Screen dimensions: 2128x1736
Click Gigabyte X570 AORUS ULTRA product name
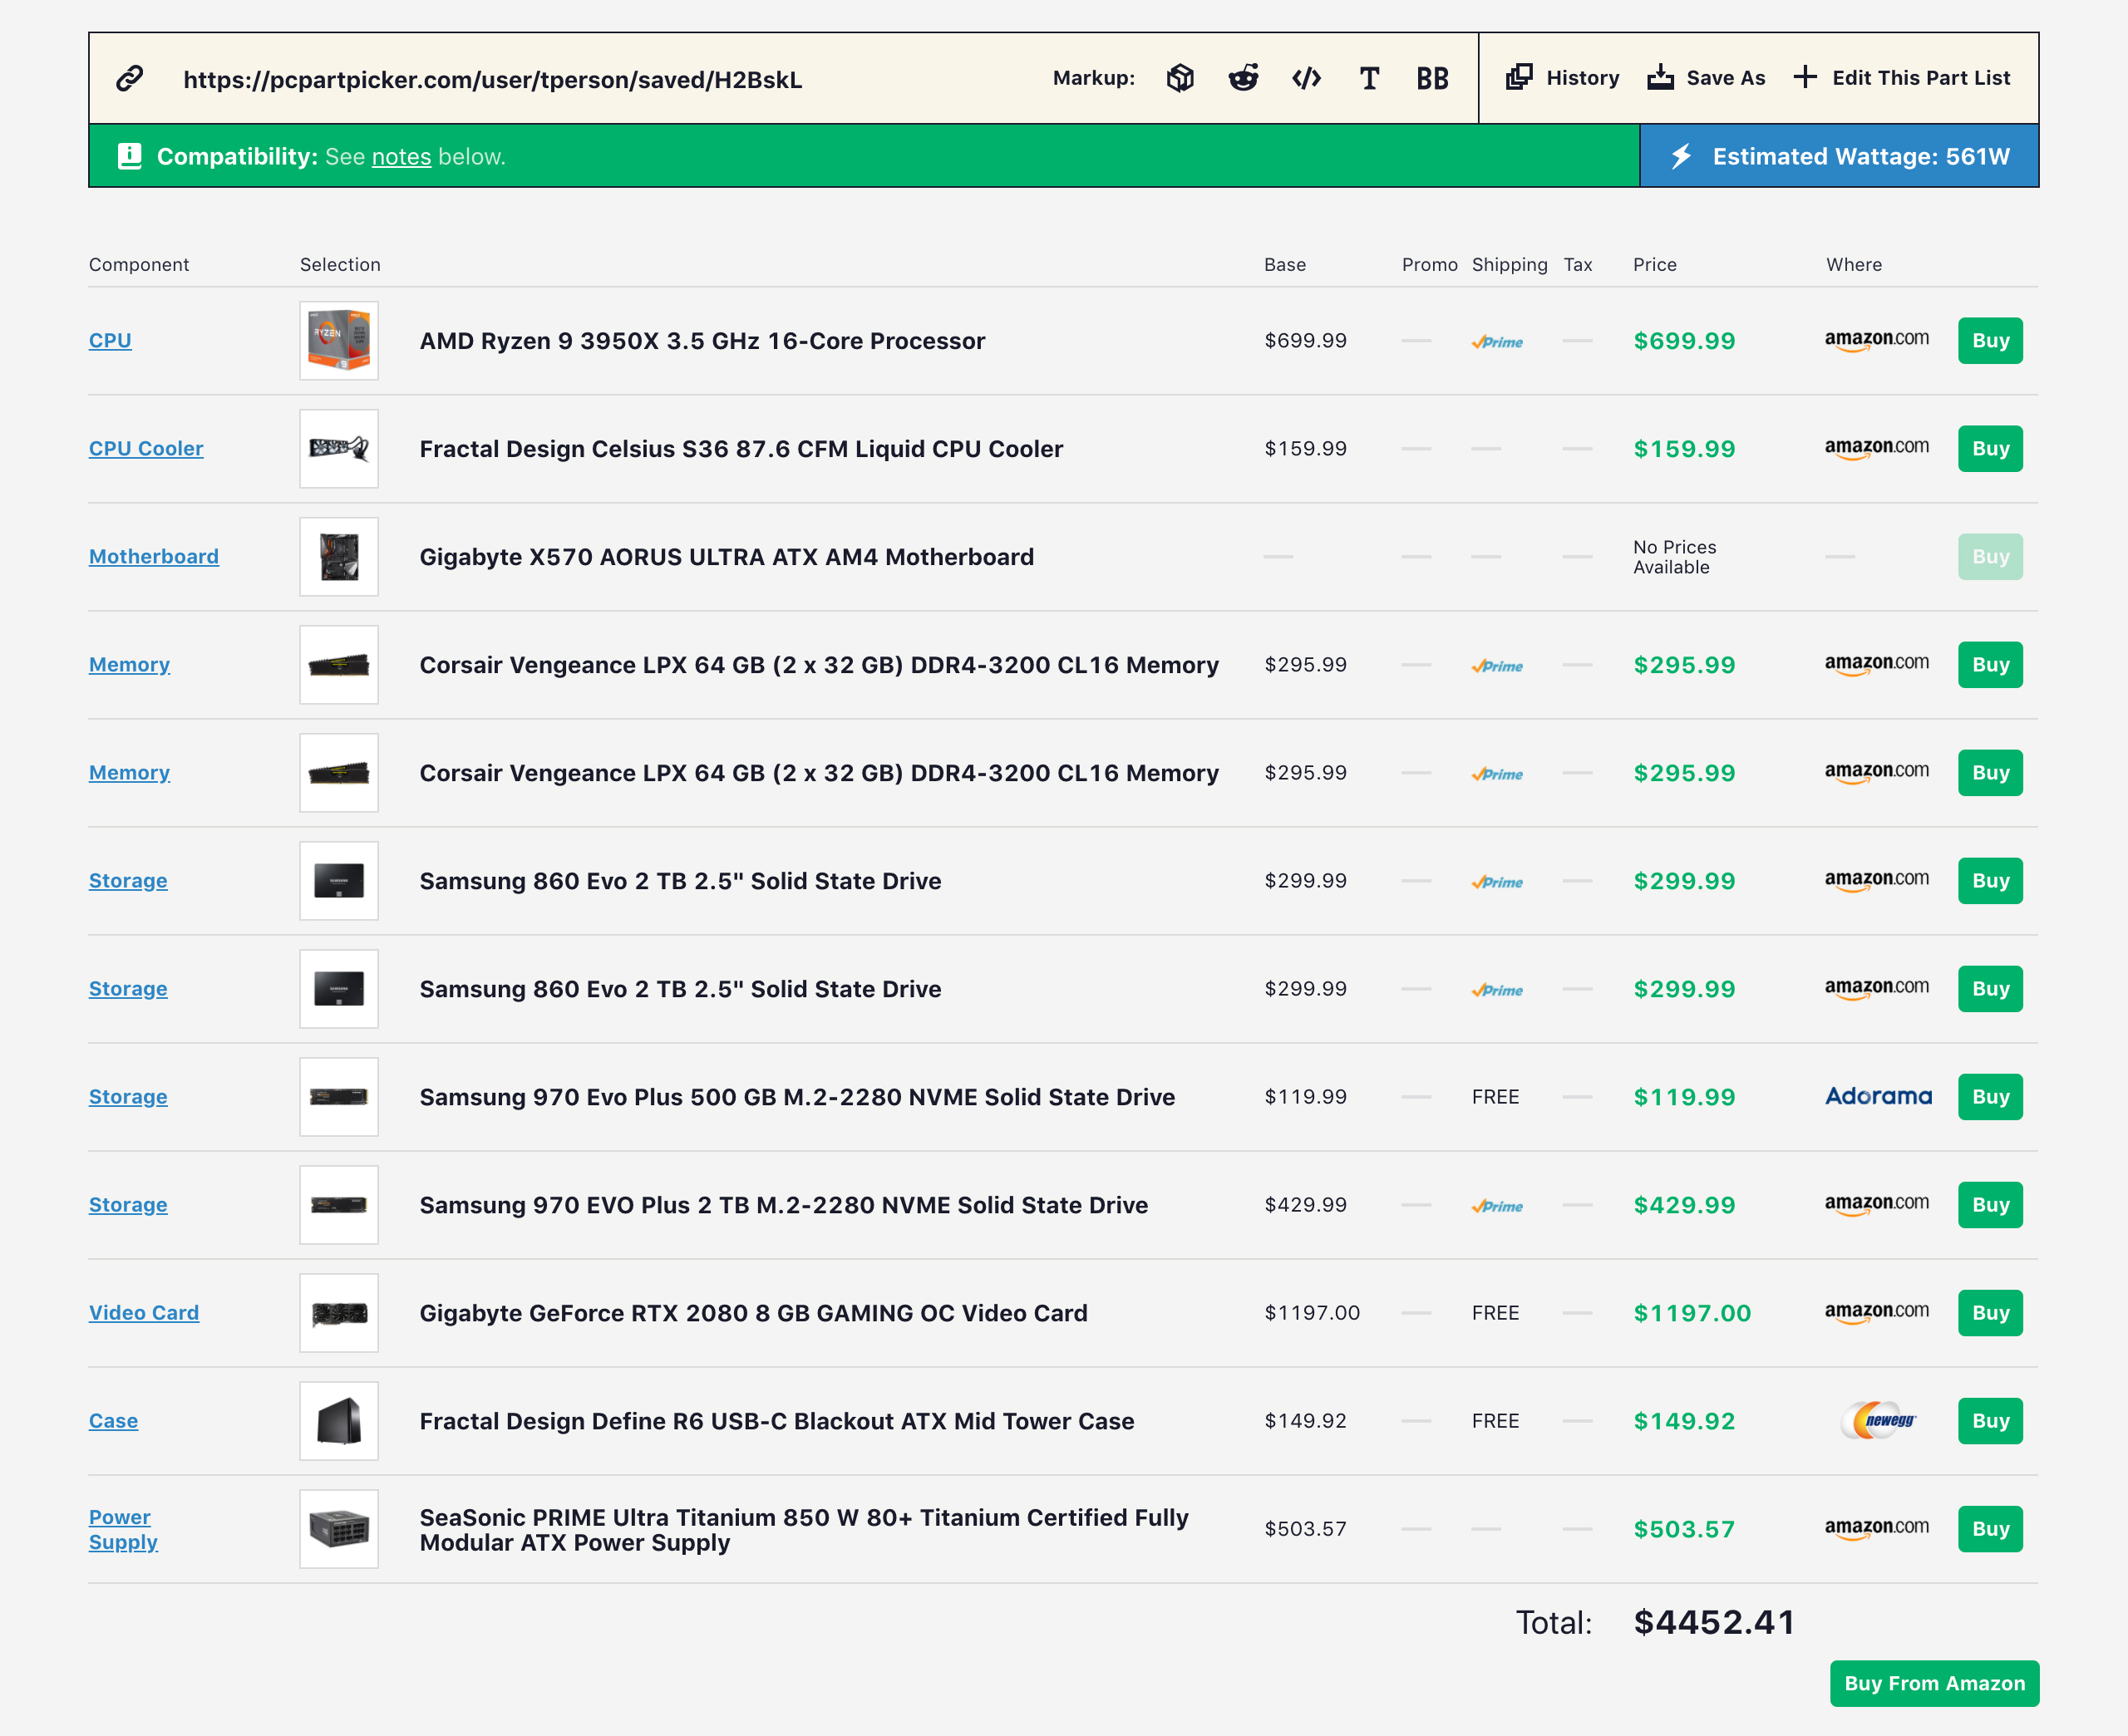[x=726, y=557]
